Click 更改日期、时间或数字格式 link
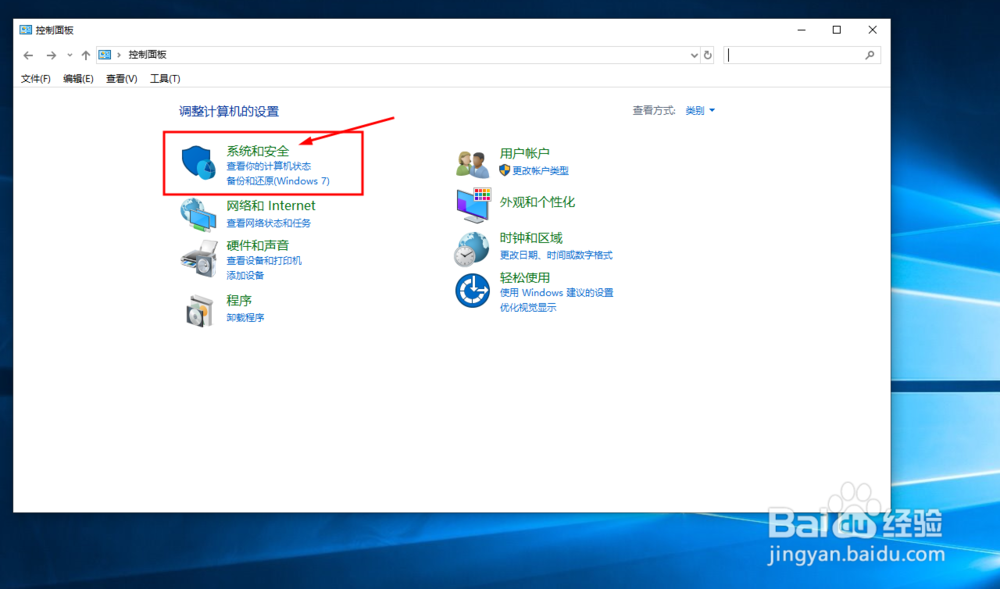This screenshot has width=1000, height=589. (x=556, y=255)
